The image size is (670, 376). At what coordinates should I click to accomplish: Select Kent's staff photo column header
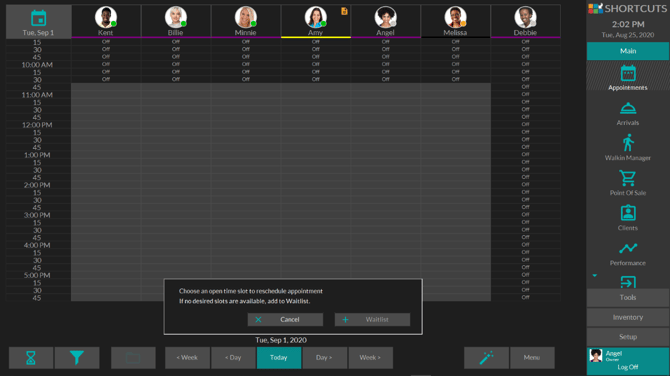coord(106,21)
